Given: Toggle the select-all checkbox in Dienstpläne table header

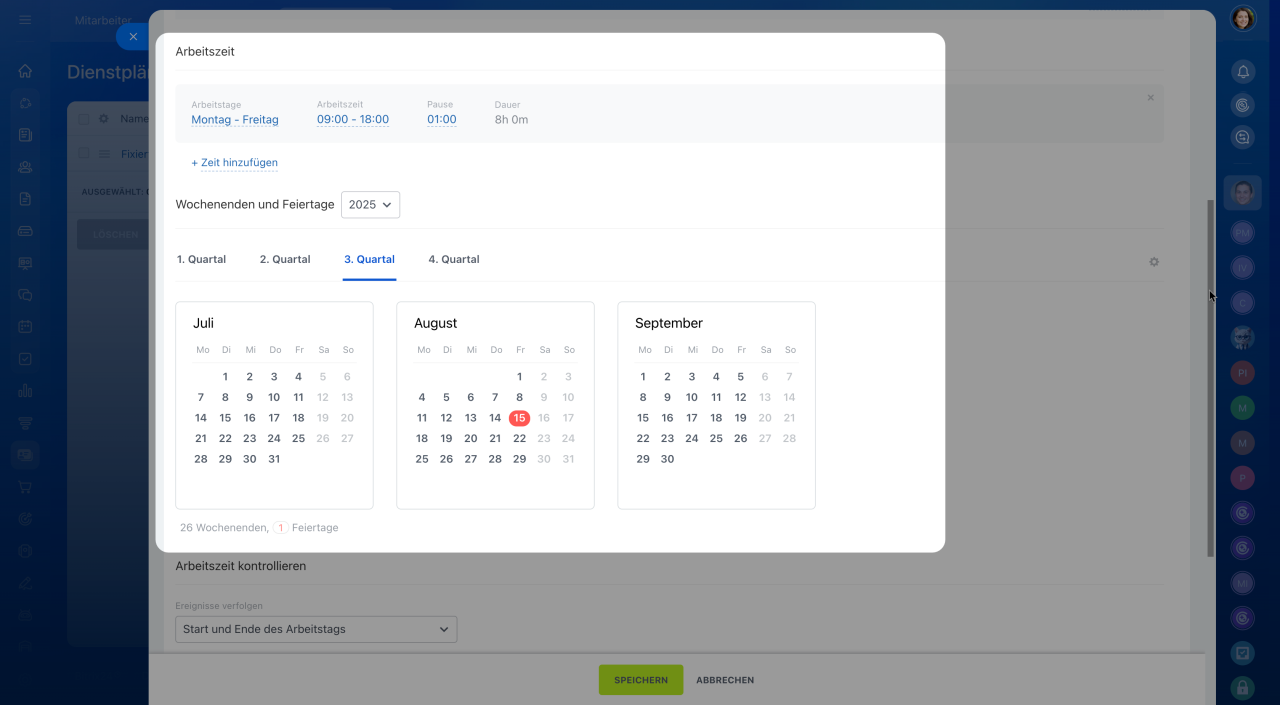Looking at the screenshot, I should coord(84,118).
